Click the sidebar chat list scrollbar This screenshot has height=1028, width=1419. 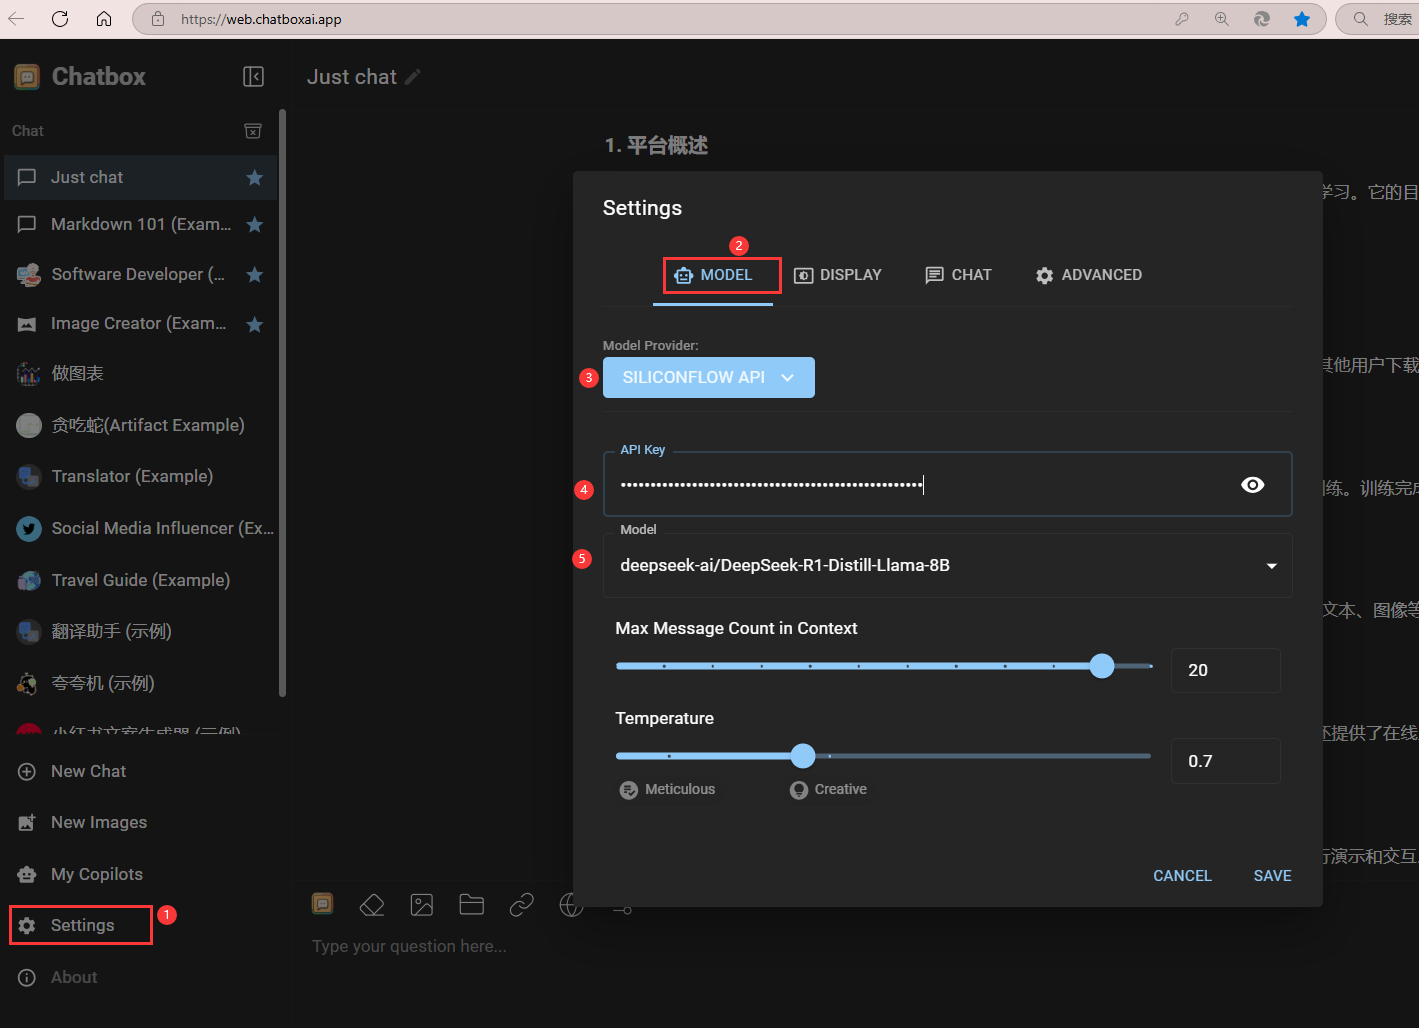click(x=283, y=403)
